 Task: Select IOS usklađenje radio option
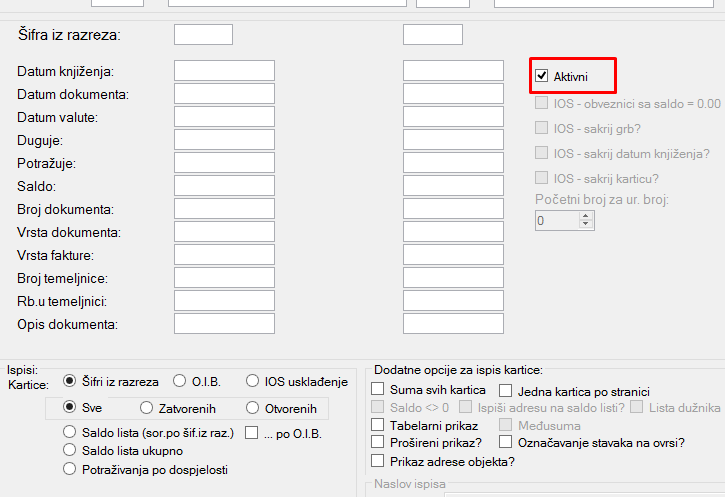click(x=253, y=381)
